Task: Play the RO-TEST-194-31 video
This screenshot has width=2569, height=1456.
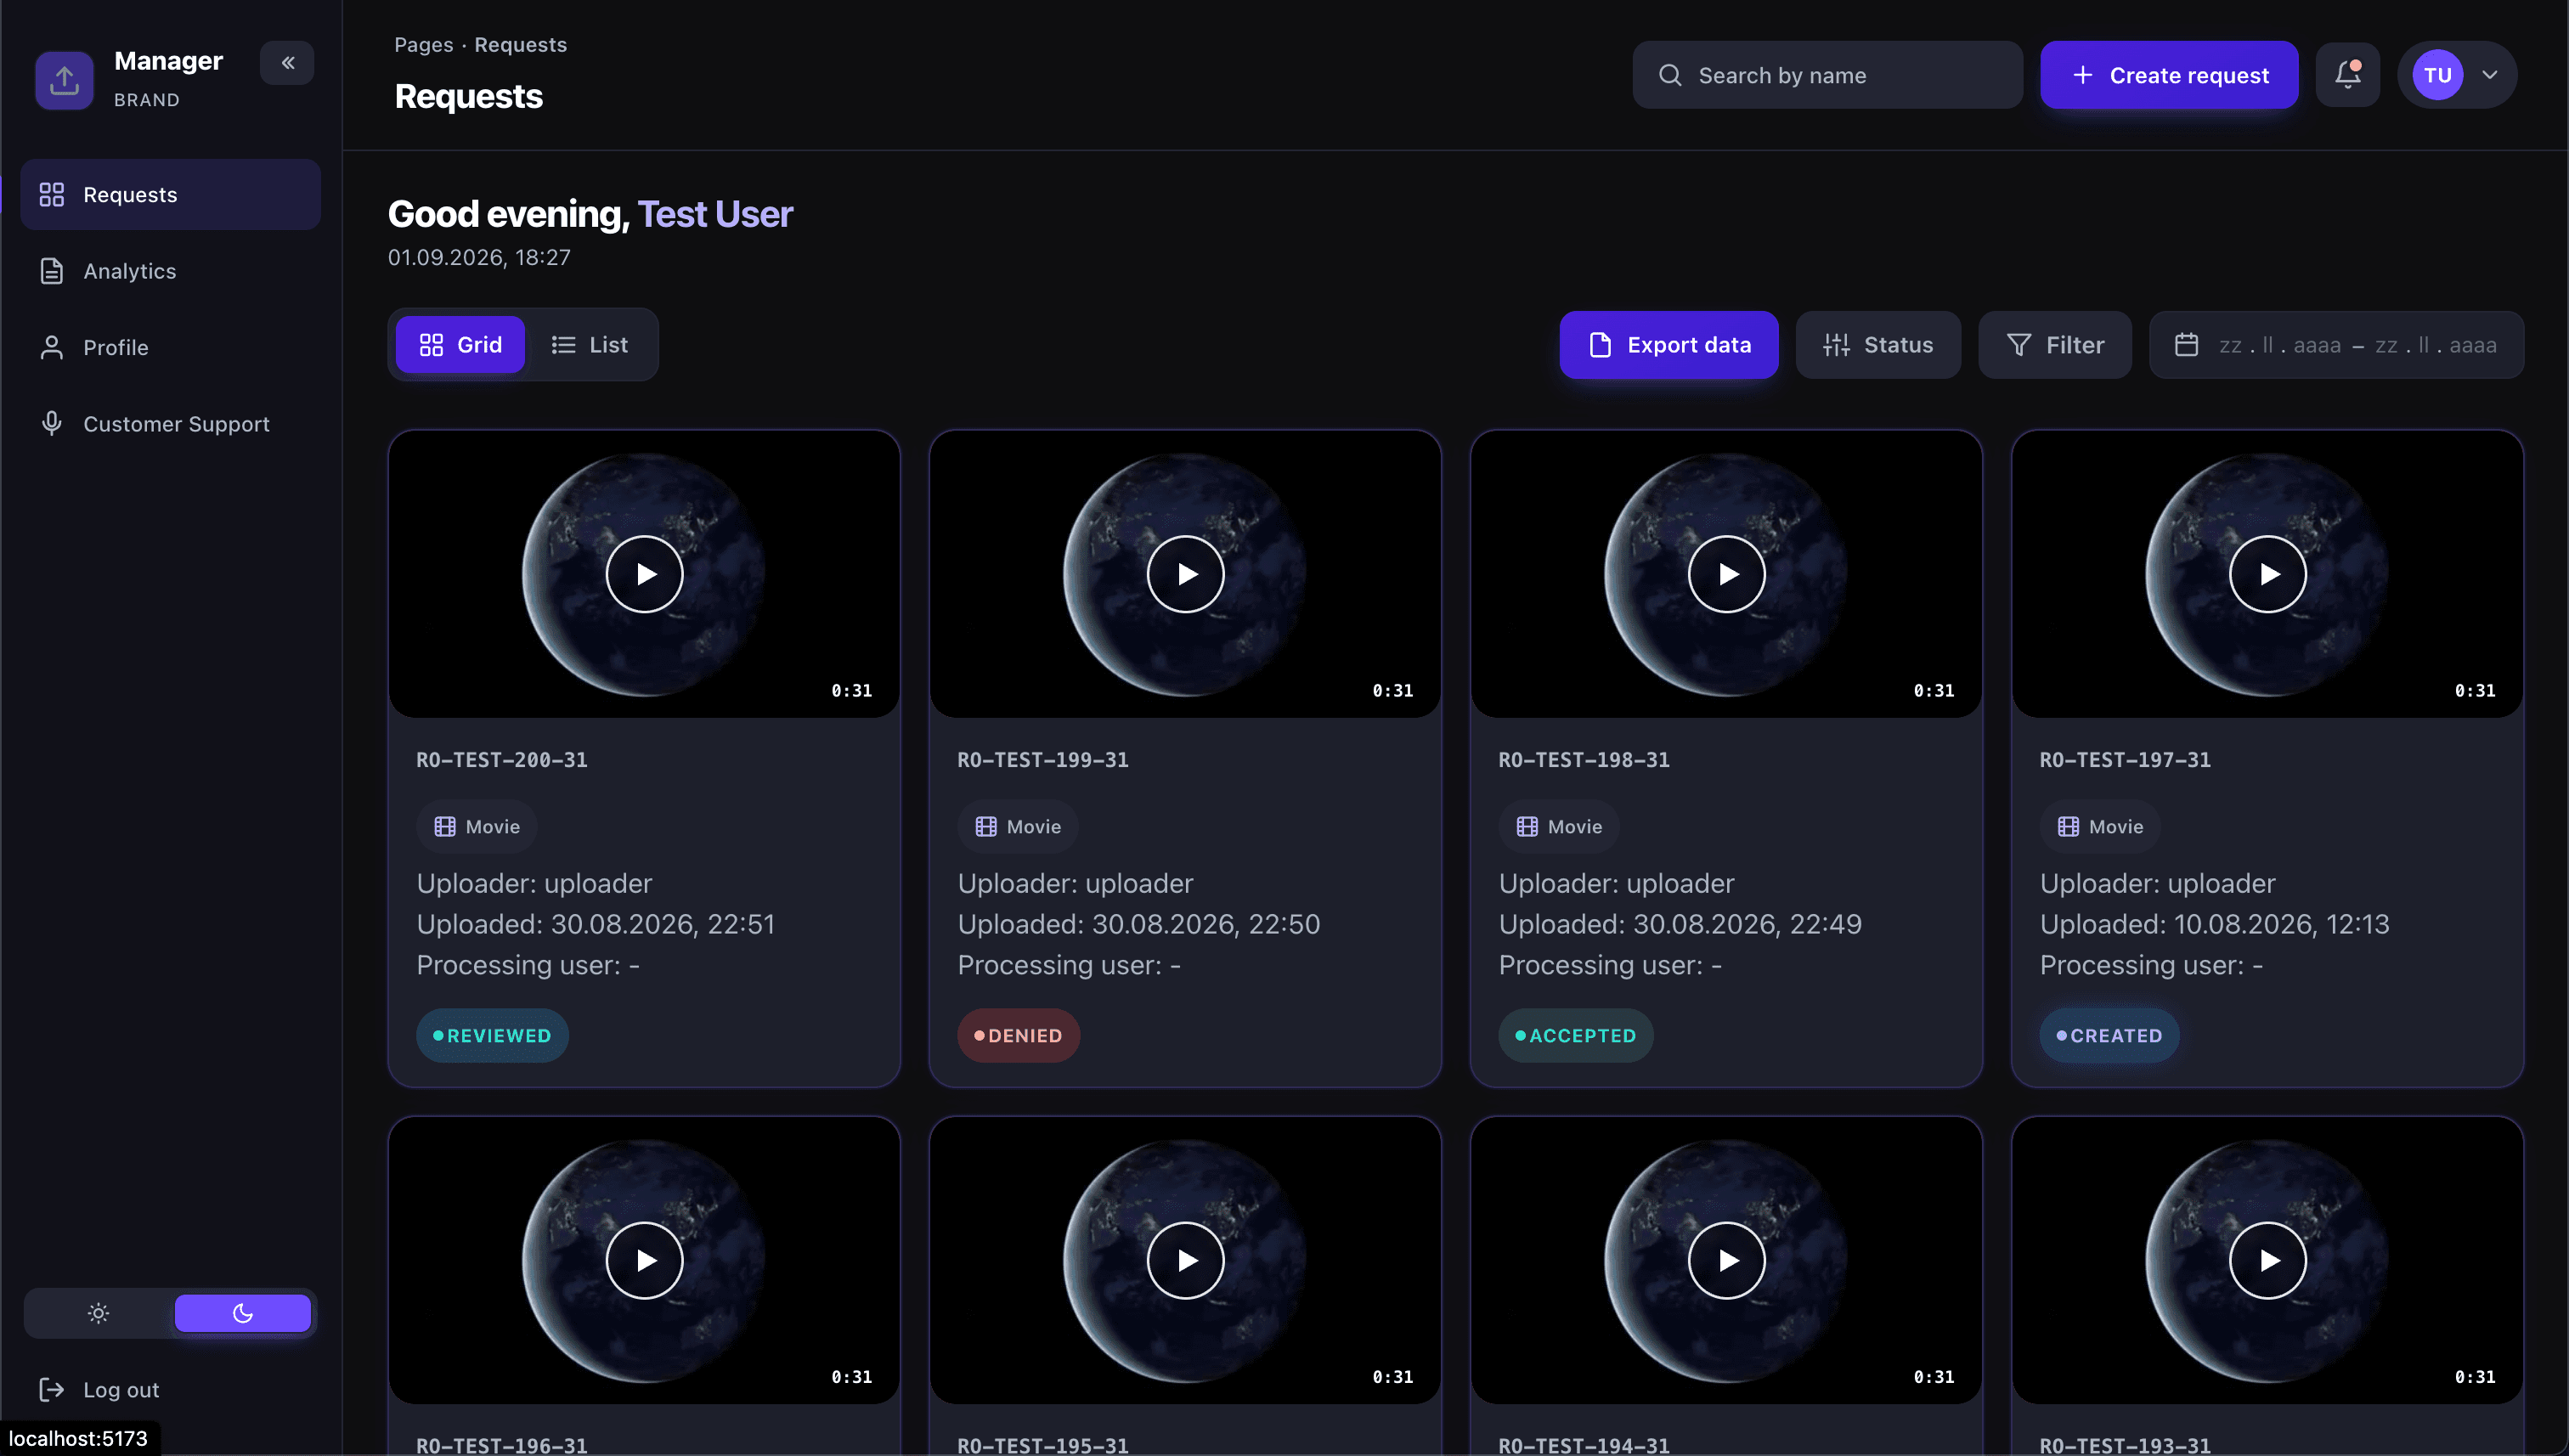Action: (1727, 1260)
